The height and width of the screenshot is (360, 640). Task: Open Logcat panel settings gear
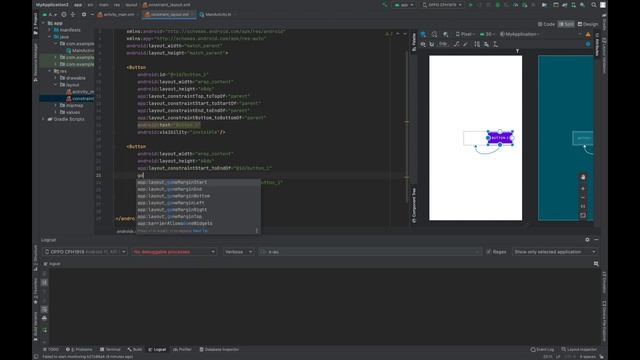pyautogui.click(x=587, y=240)
